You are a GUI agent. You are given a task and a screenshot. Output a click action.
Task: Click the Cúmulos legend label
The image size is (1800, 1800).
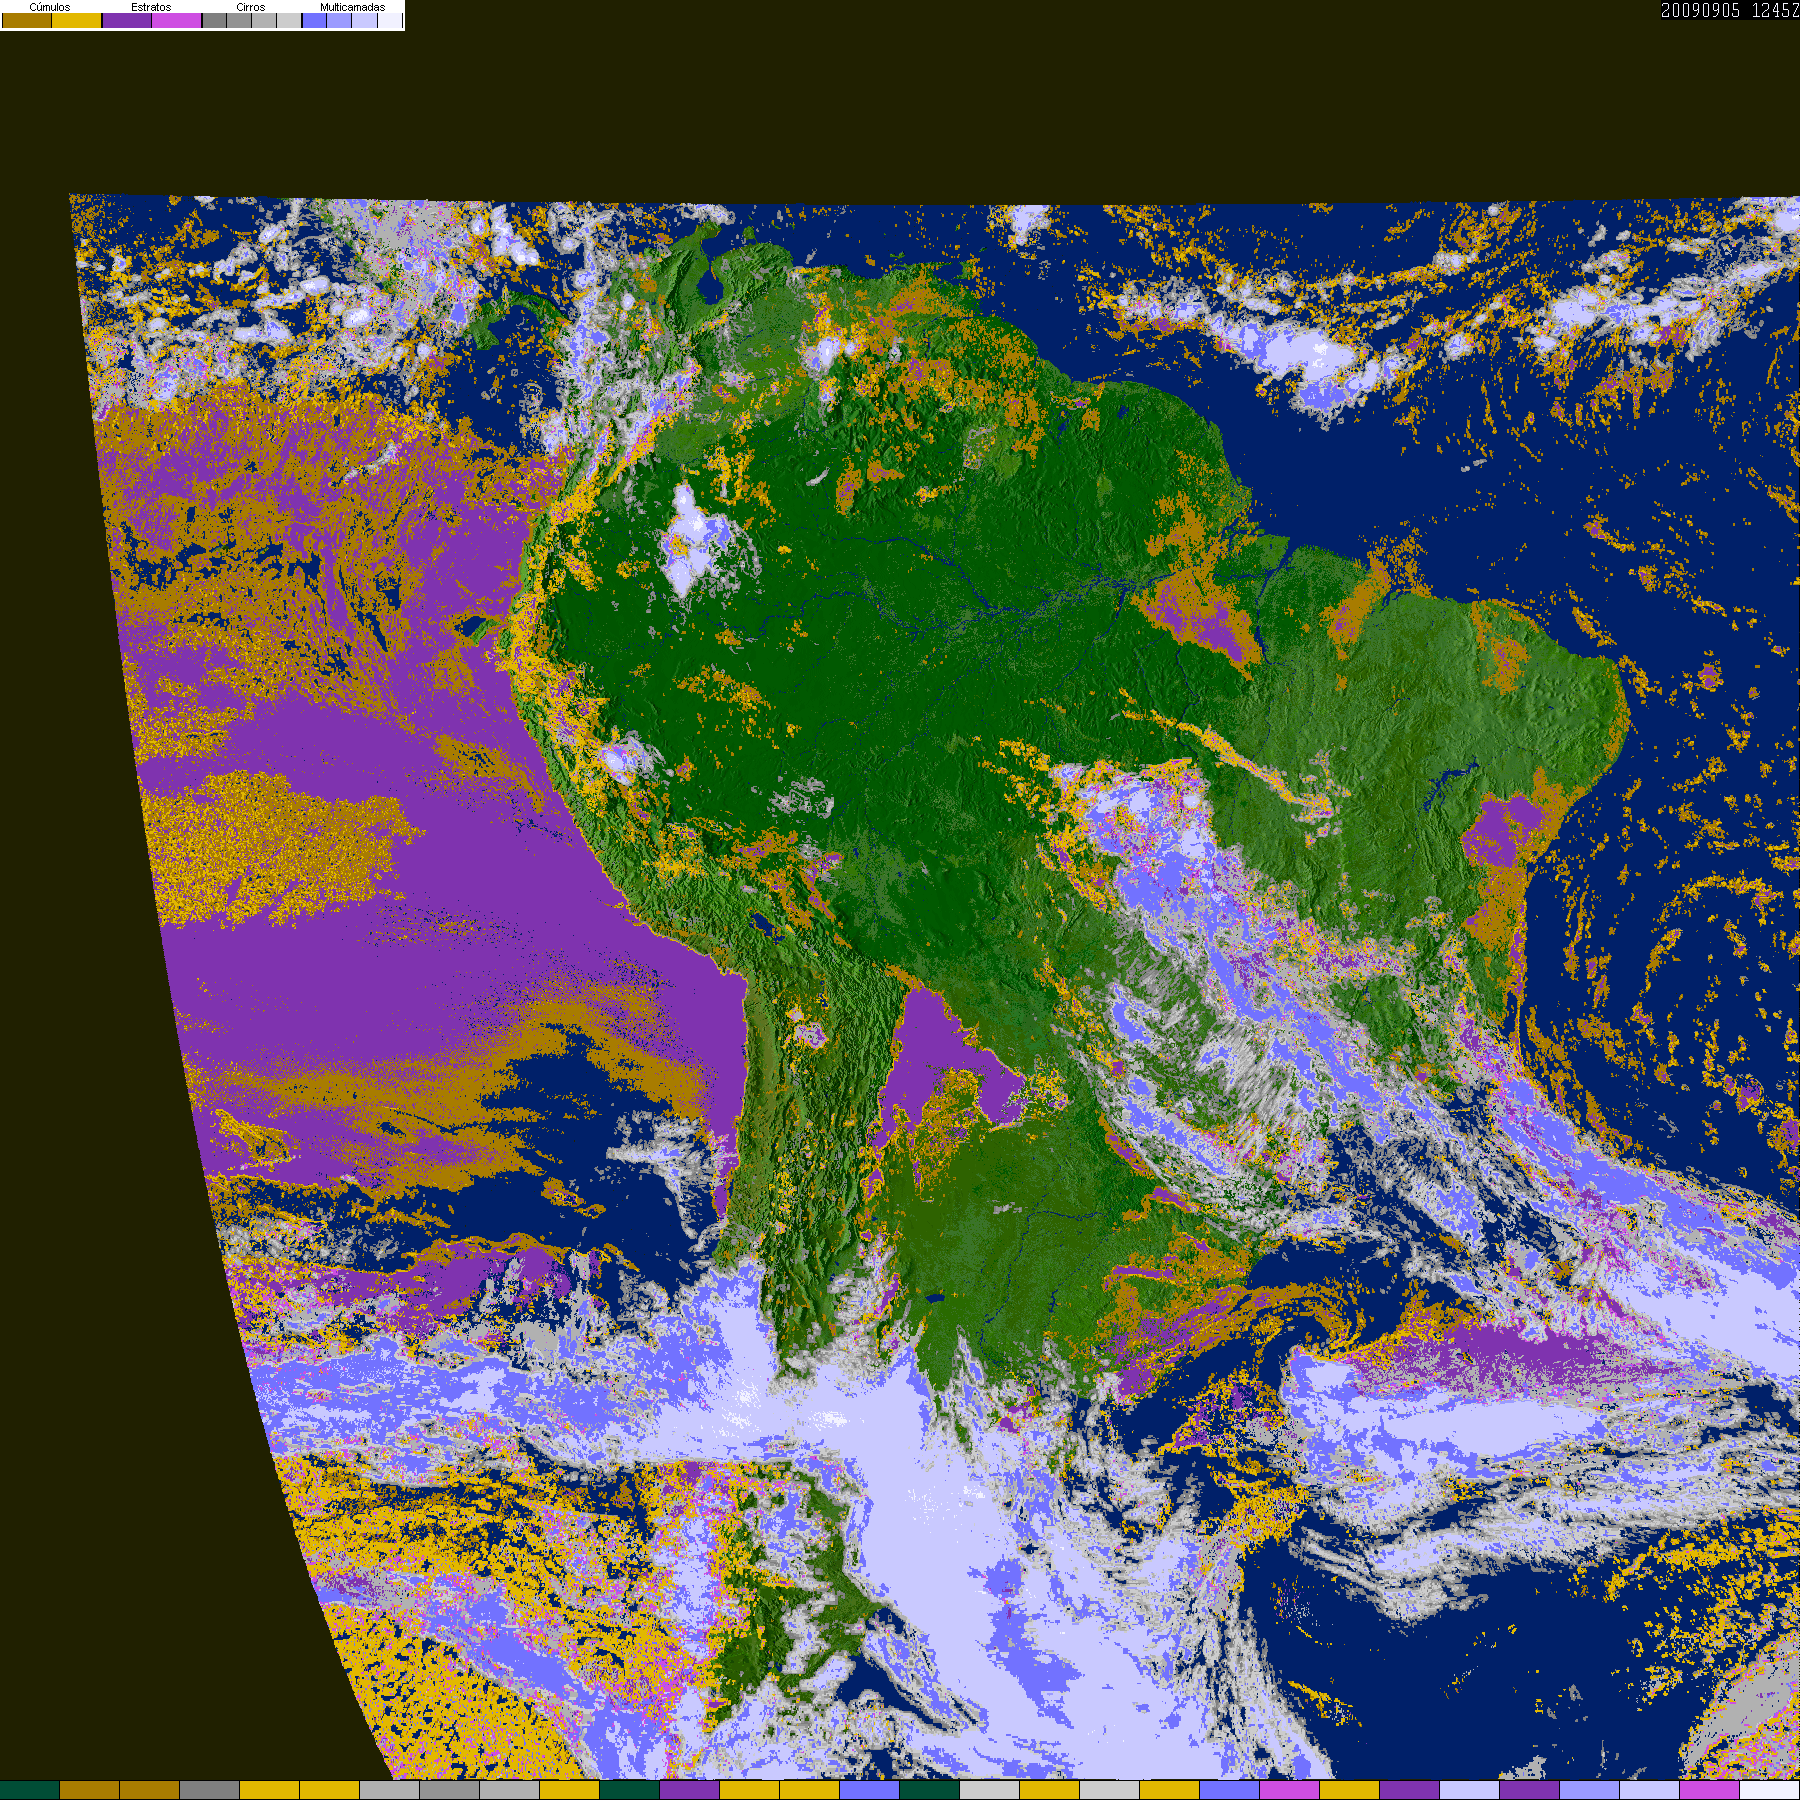pos(50,7)
